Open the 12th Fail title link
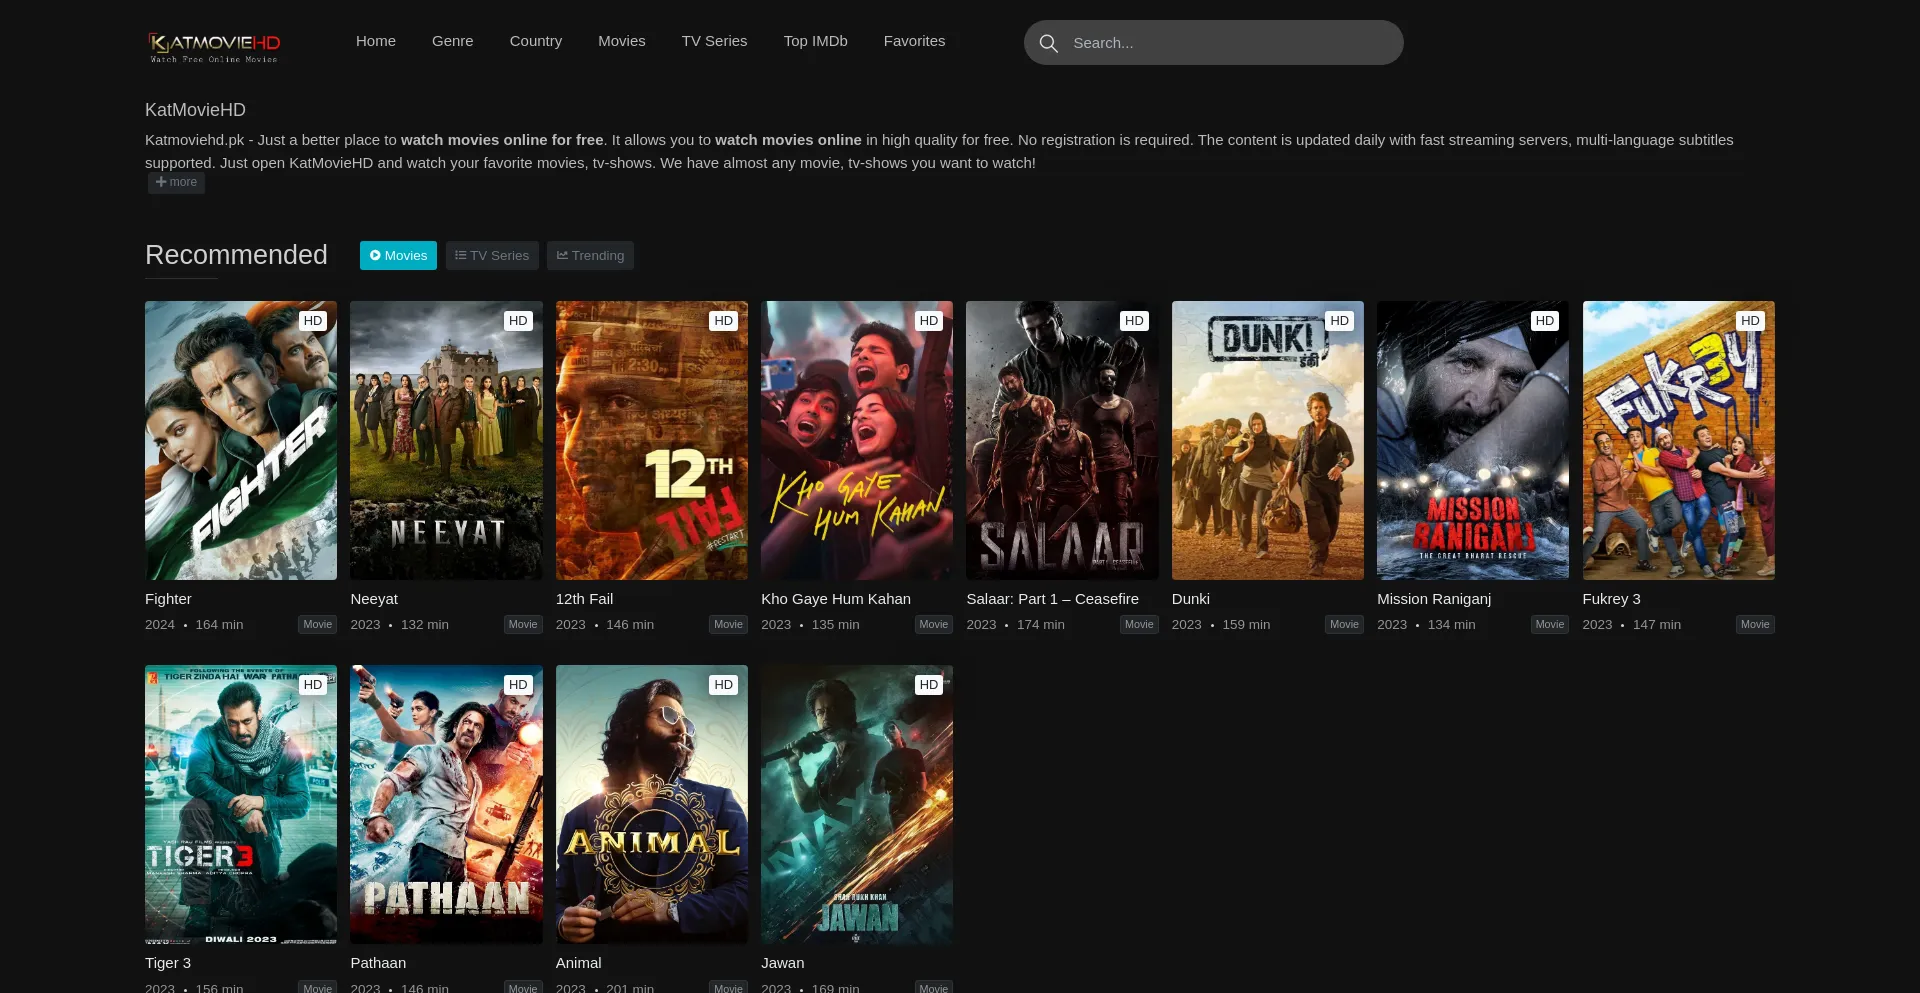 coord(584,599)
